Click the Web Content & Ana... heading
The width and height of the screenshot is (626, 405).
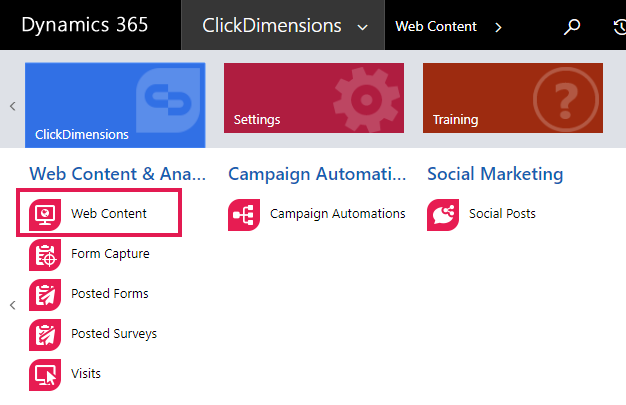118,174
